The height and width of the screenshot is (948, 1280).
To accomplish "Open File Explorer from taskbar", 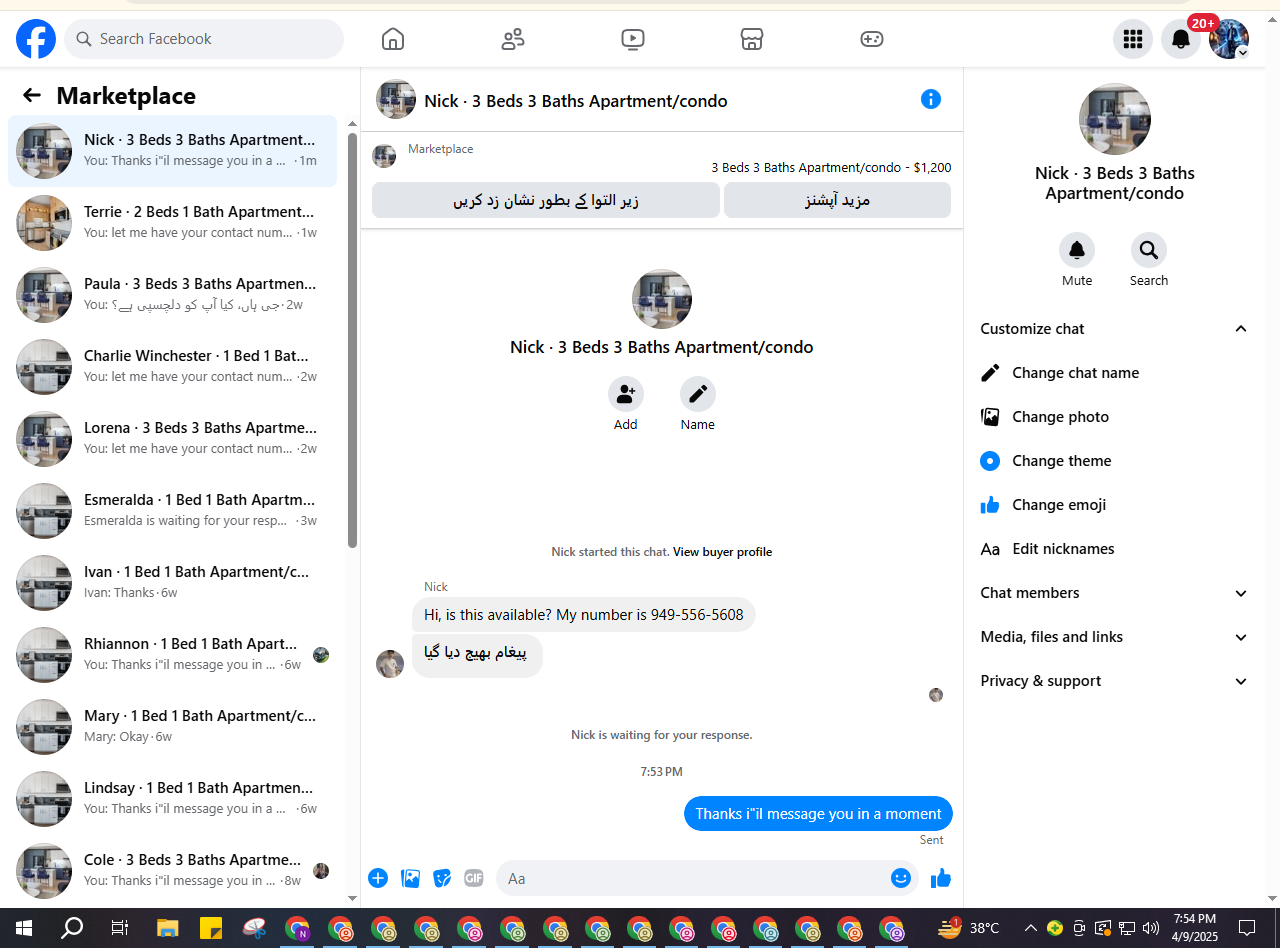I will tap(167, 928).
